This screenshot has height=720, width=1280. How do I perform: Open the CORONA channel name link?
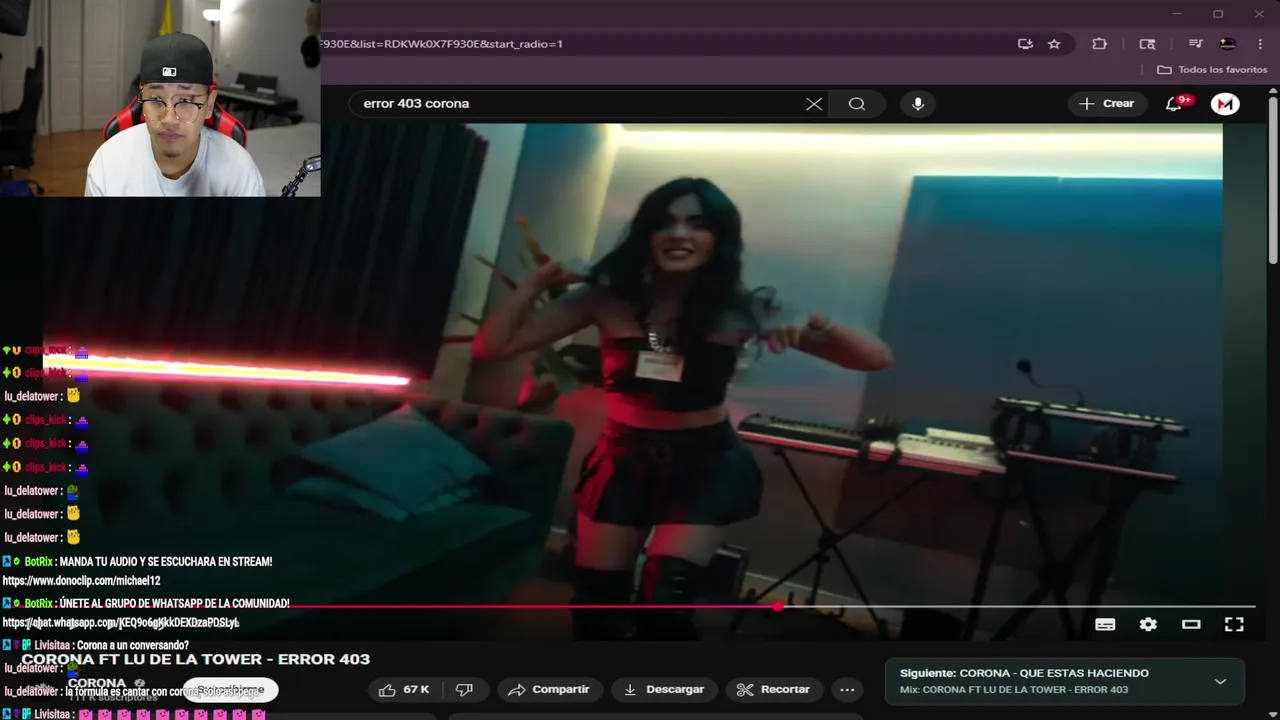[x=97, y=683]
